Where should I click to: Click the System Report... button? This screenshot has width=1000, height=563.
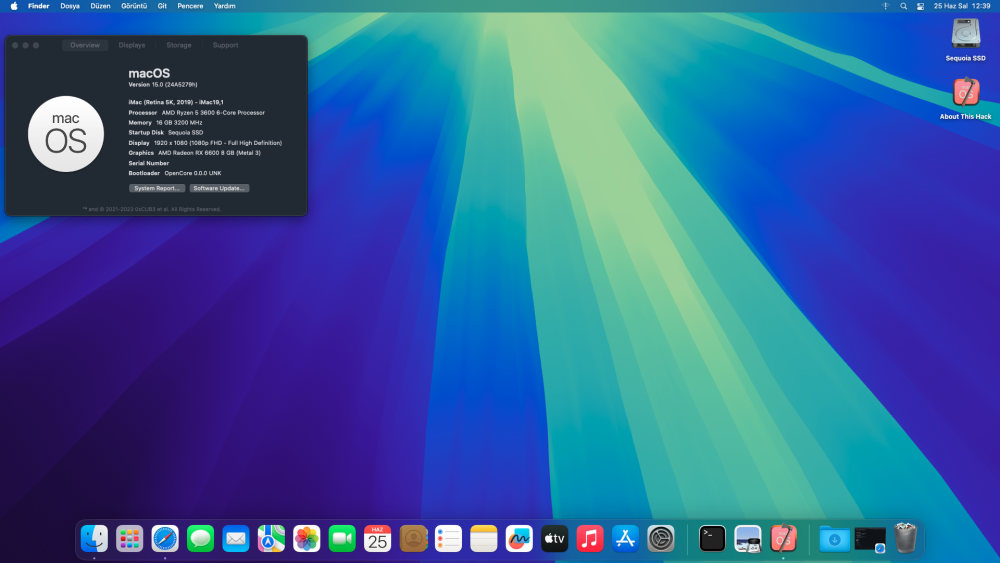(x=157, y=188)
